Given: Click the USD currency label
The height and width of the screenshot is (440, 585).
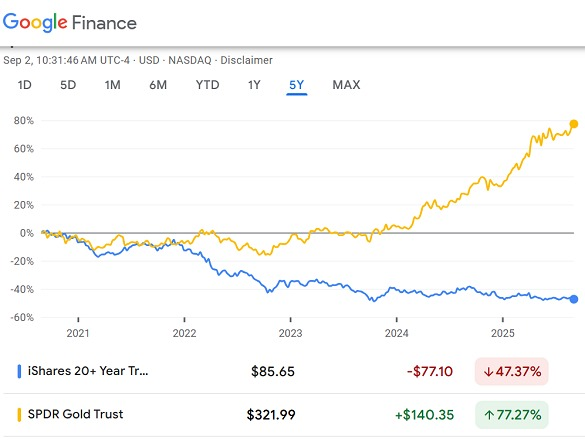Looking at the screenshot, I should [x=149, y=60].
